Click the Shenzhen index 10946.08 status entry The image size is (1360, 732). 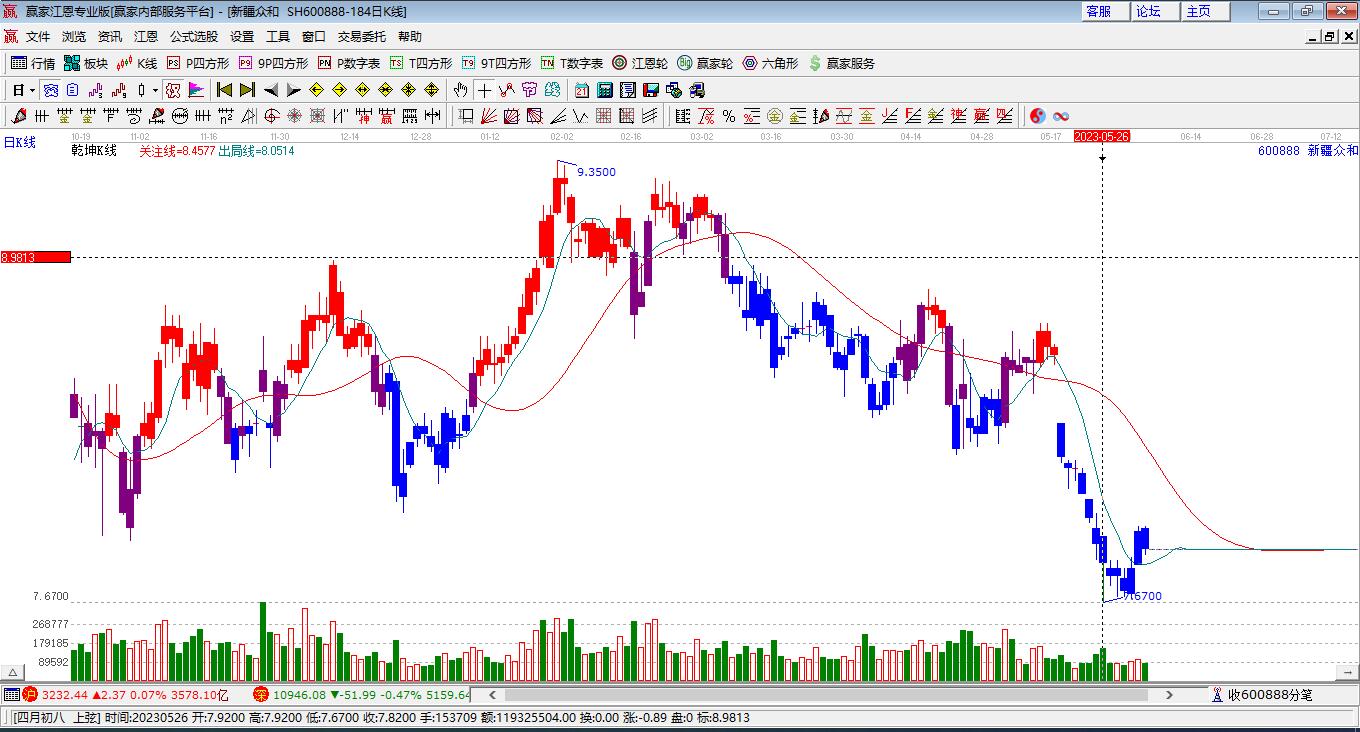pyautogui.click(x=361, y=694)
